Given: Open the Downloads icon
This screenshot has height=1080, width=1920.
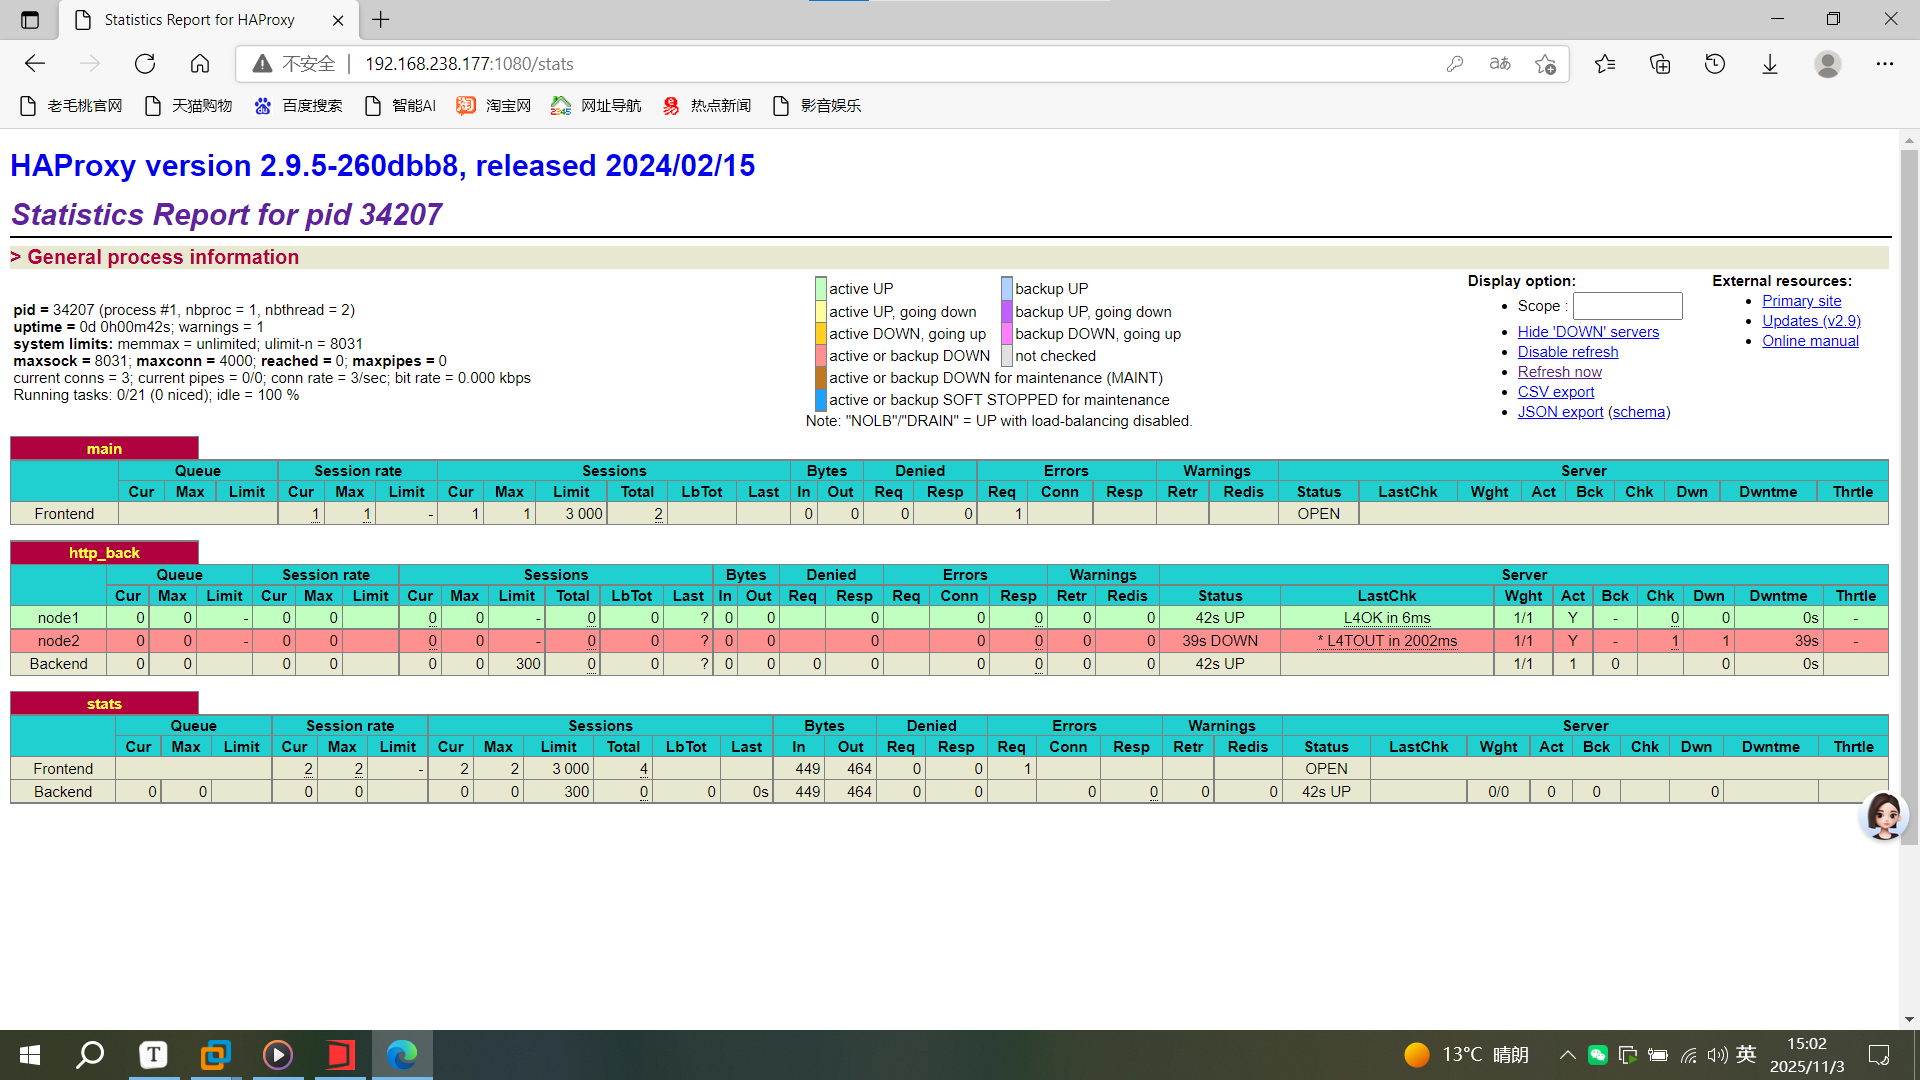Looking at the screenshot, I should (x=1770, y=64).
